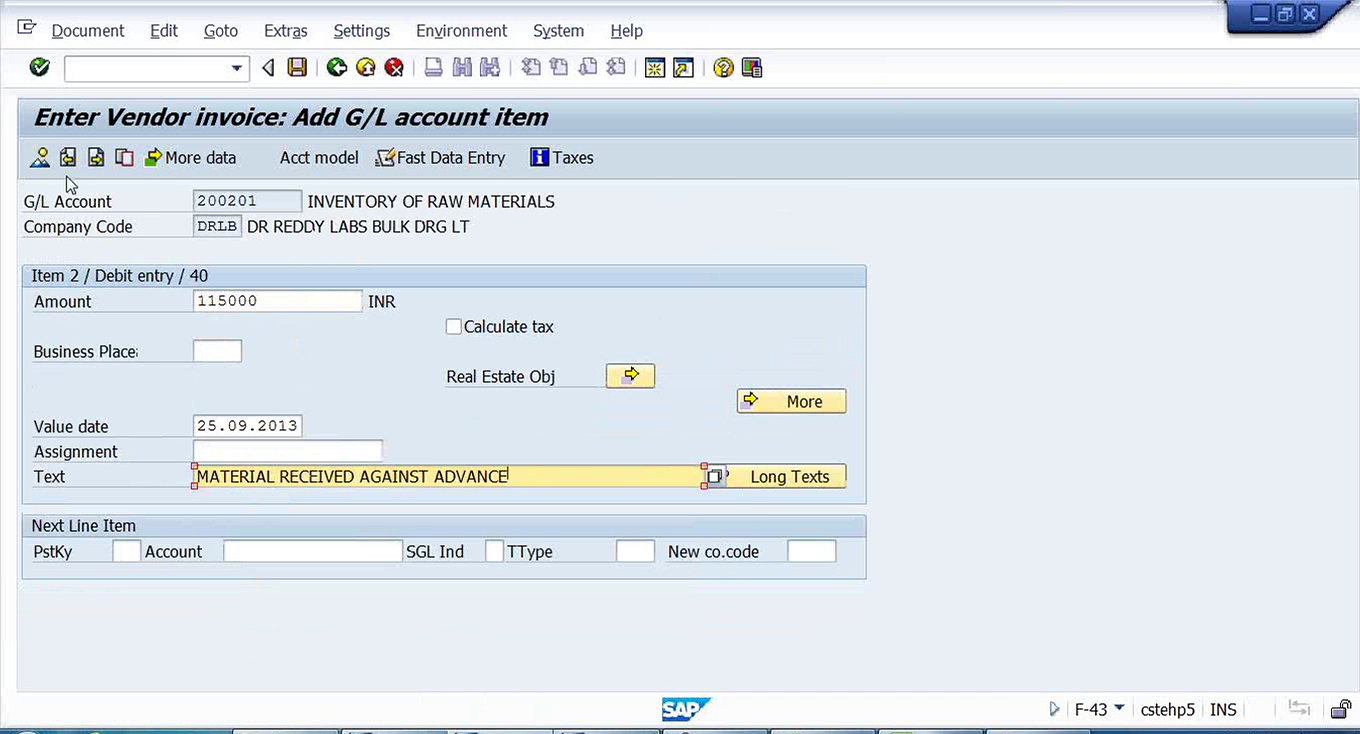
Task: Click the Value date field
Action: click(247, 426)
